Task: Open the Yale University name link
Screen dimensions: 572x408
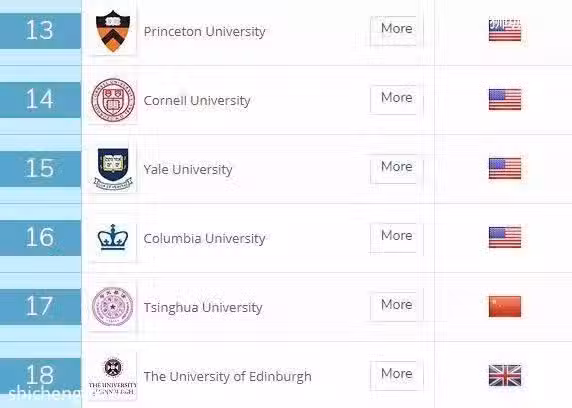Action: coord(188,169)
